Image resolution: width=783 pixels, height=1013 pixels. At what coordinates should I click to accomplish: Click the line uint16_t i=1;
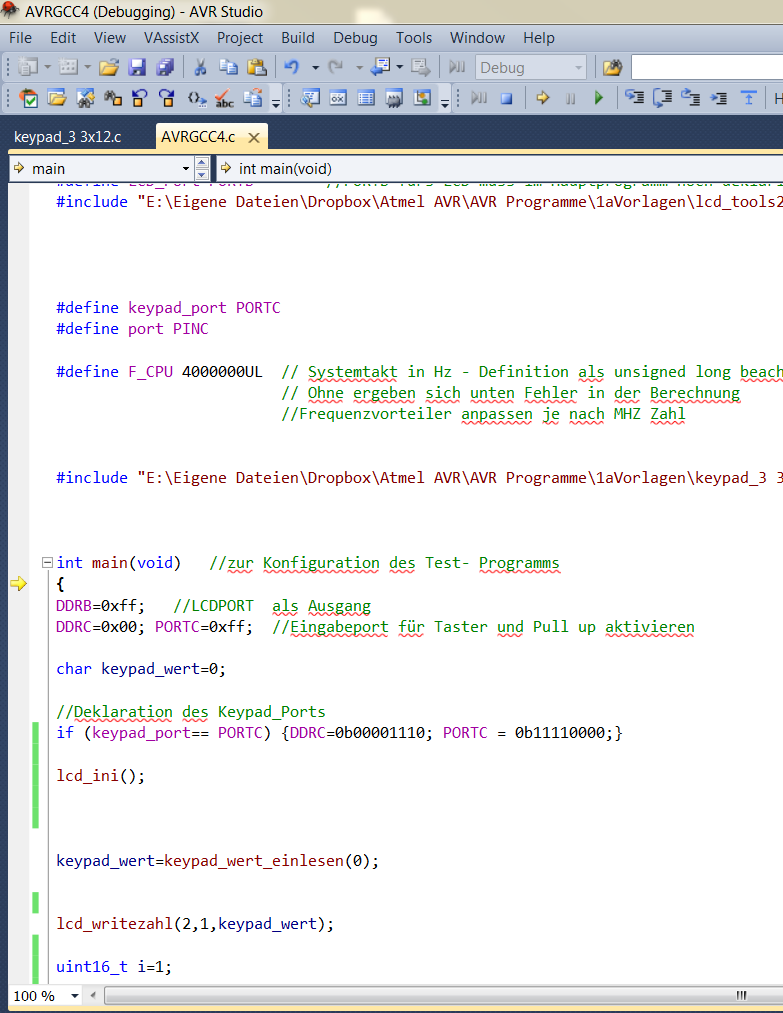coord(114,966)
